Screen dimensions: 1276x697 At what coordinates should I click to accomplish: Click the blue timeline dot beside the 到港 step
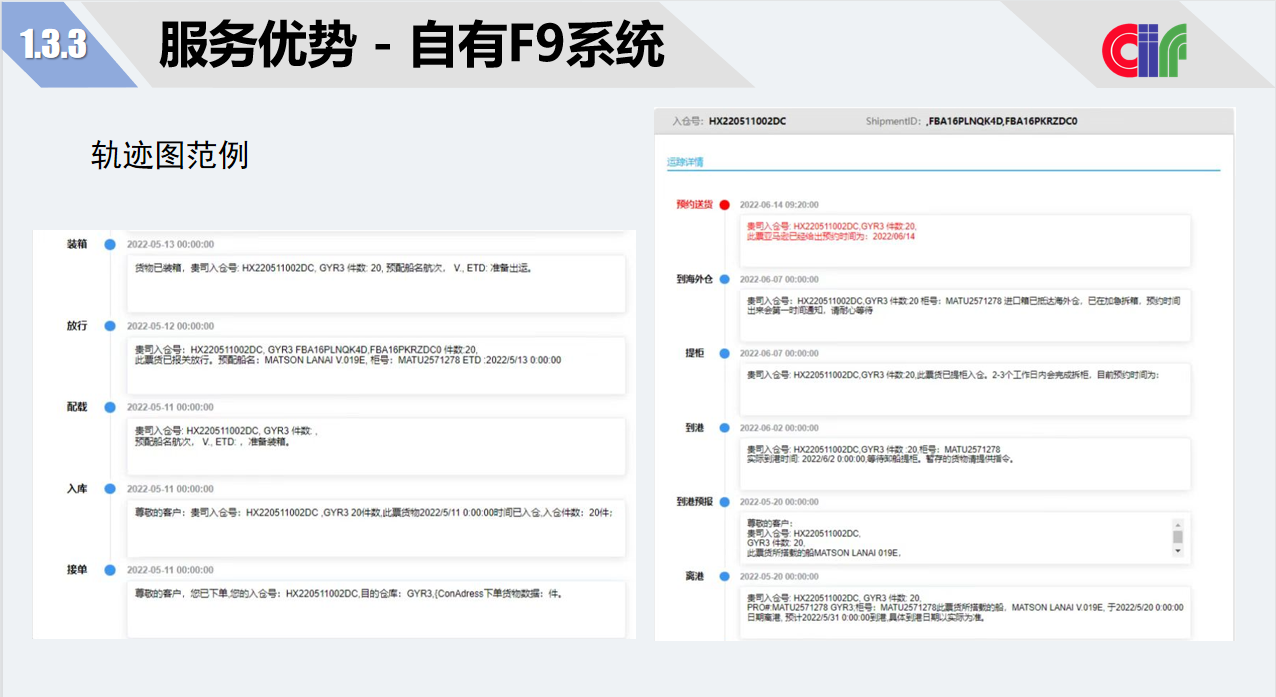tap(724, 427)
